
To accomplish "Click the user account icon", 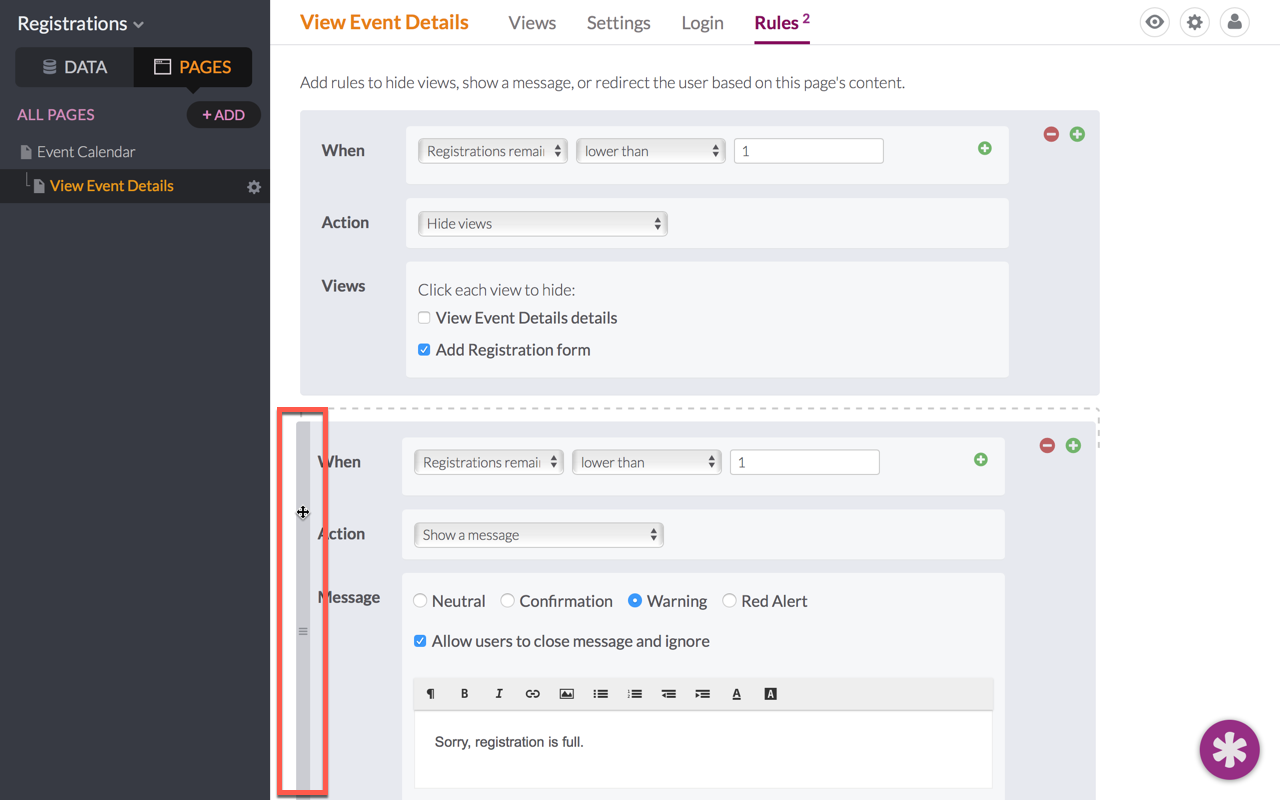I will click(1235, 22).
